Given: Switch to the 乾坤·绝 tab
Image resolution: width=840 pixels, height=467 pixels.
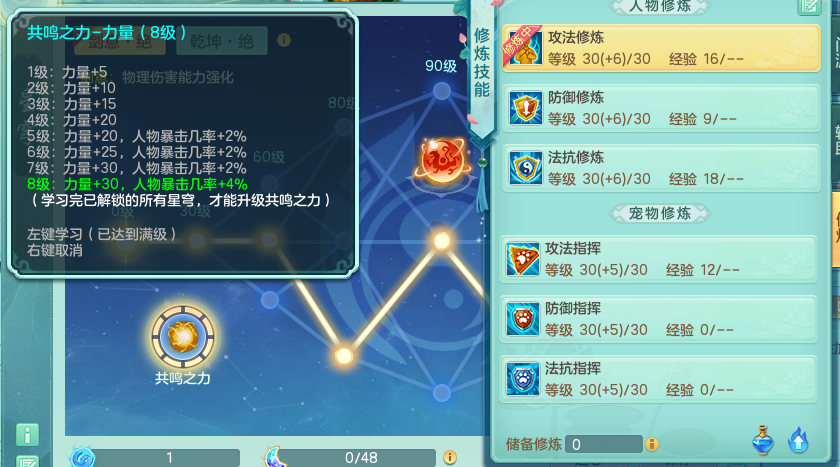Looking at the screenshot, I should (x=222, y=41).
